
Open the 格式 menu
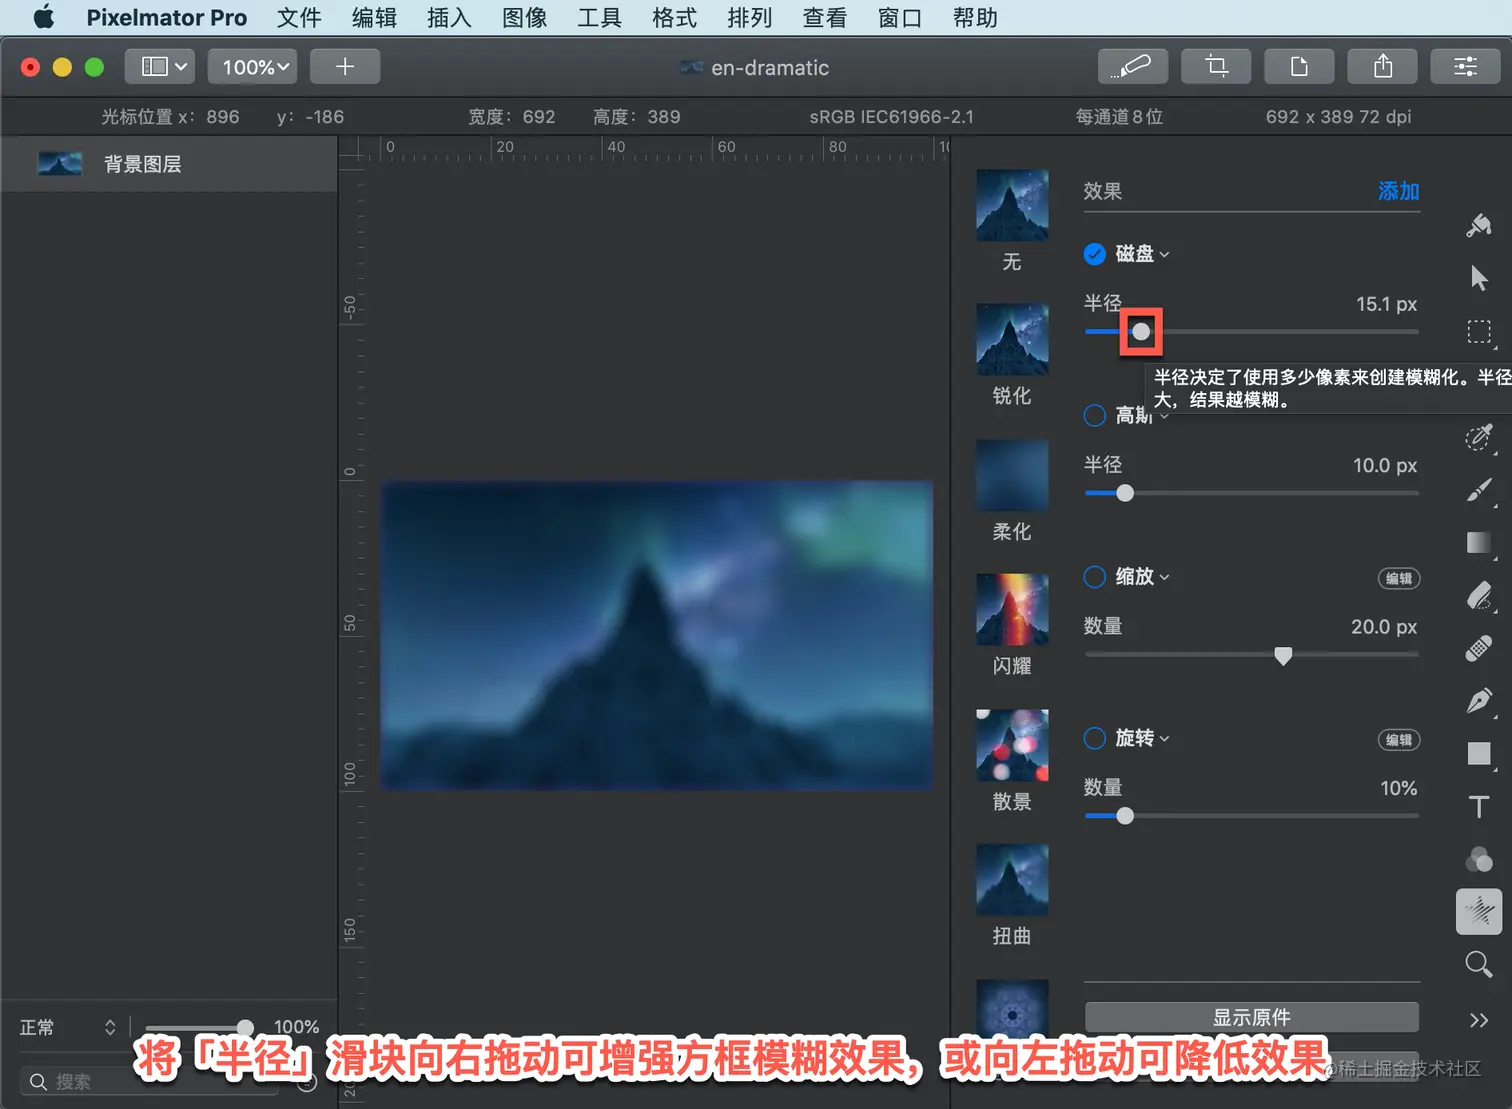click(674, 18)
